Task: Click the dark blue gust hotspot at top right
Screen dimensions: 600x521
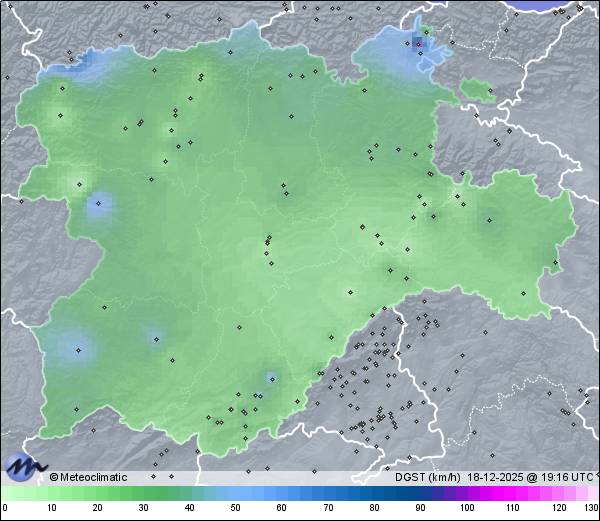Action: [420, 43]
